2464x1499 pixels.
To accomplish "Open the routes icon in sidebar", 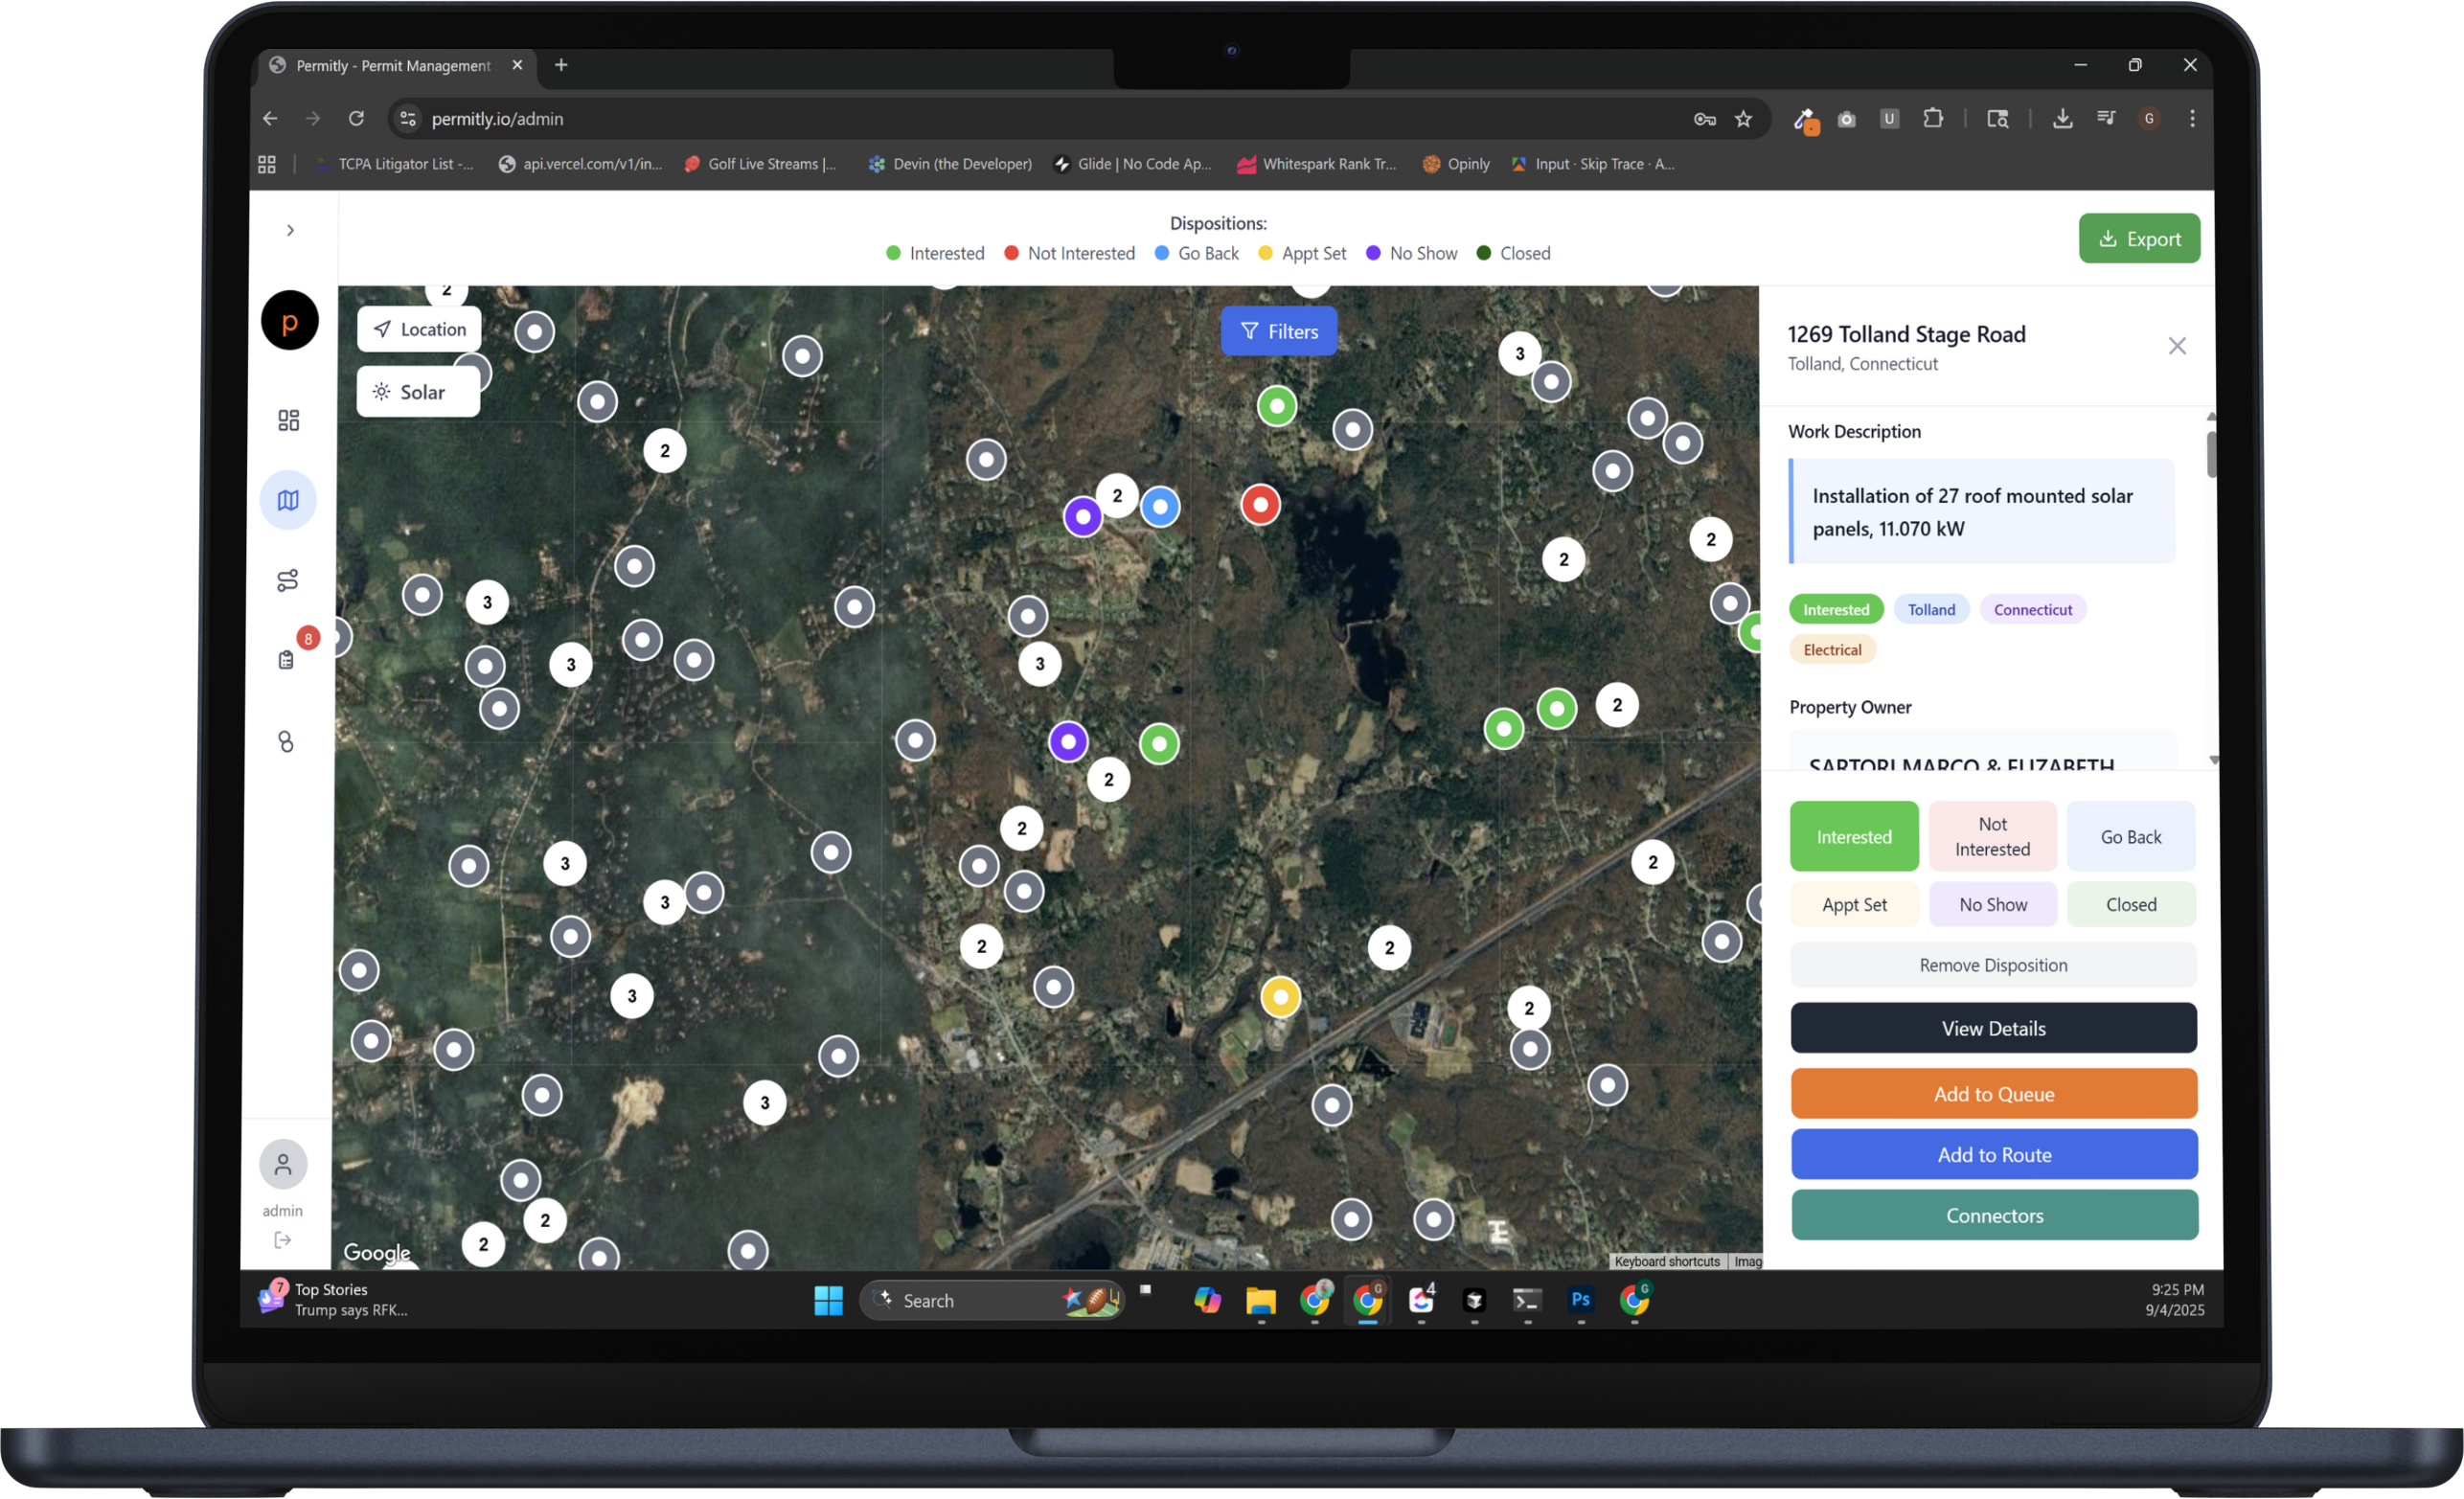I will [x=288, y=580].
